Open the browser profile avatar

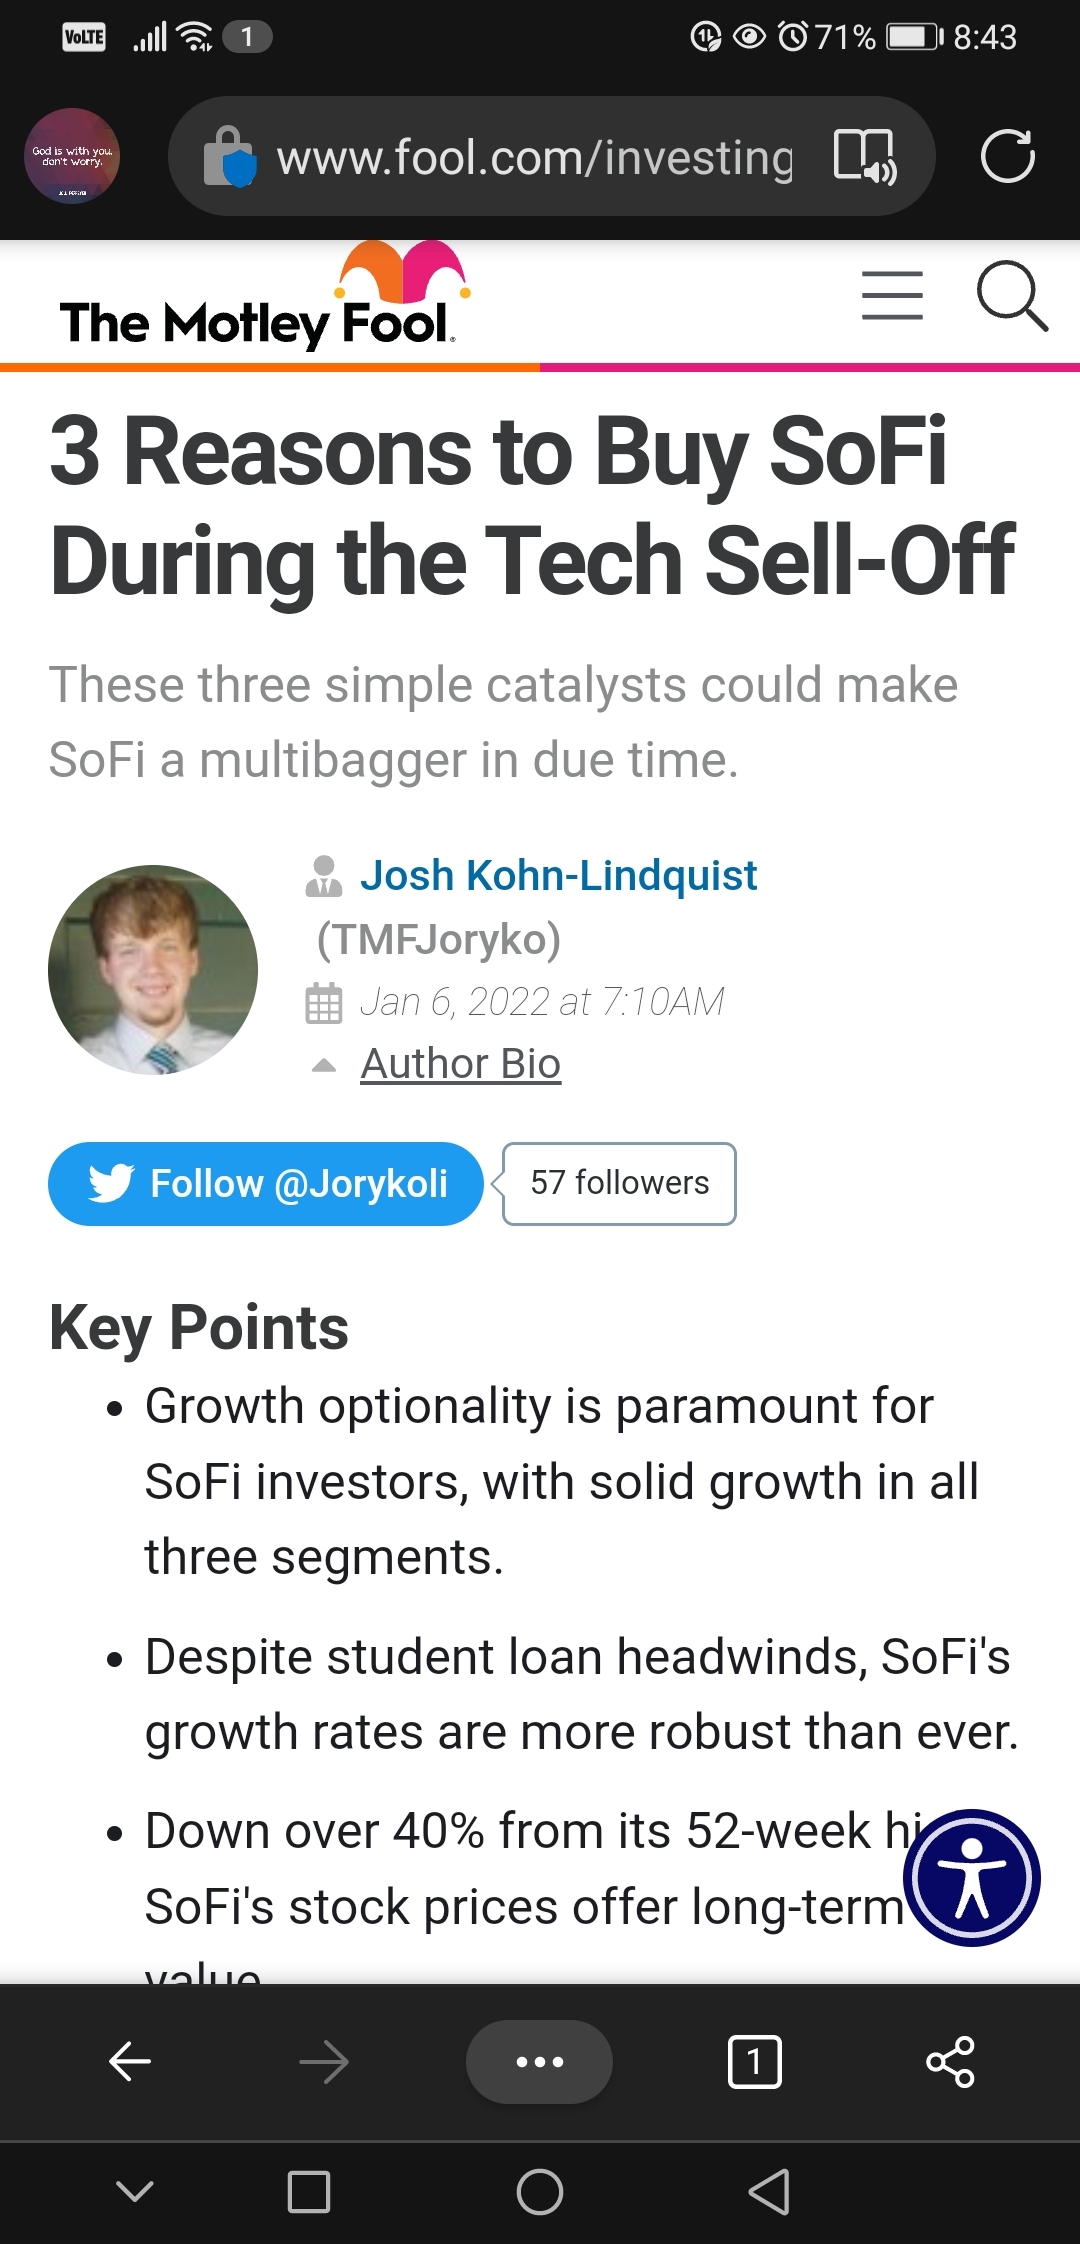click(x=72, y=156)
